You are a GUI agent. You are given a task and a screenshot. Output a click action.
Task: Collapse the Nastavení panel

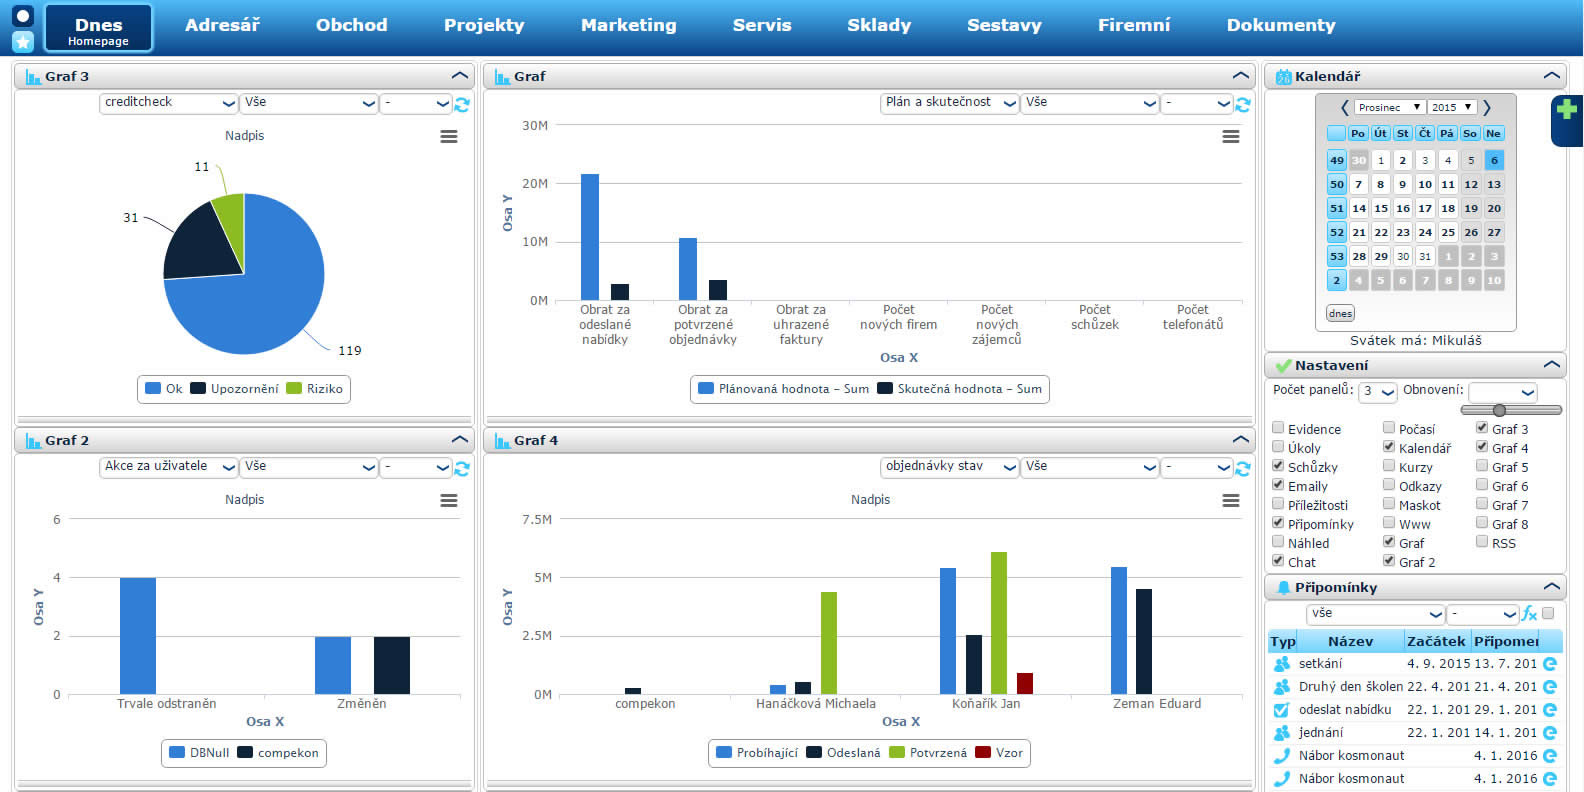coord(1551,365)
